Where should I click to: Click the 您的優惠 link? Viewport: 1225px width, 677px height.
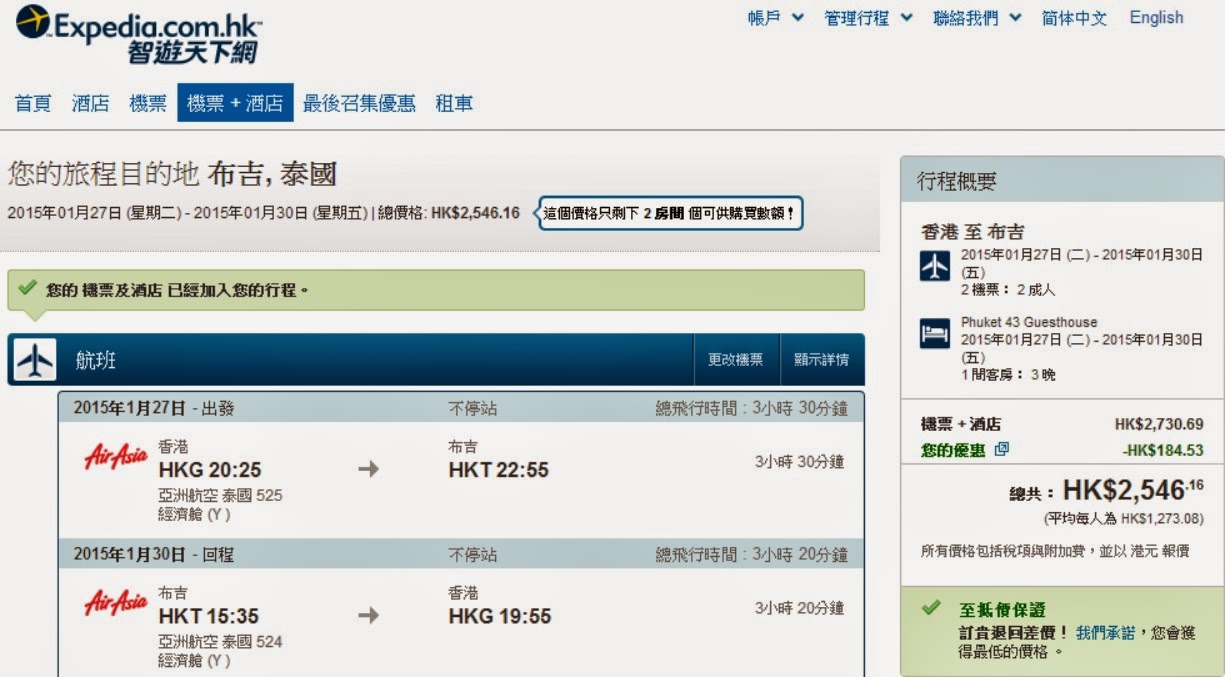tap(953, 450)
